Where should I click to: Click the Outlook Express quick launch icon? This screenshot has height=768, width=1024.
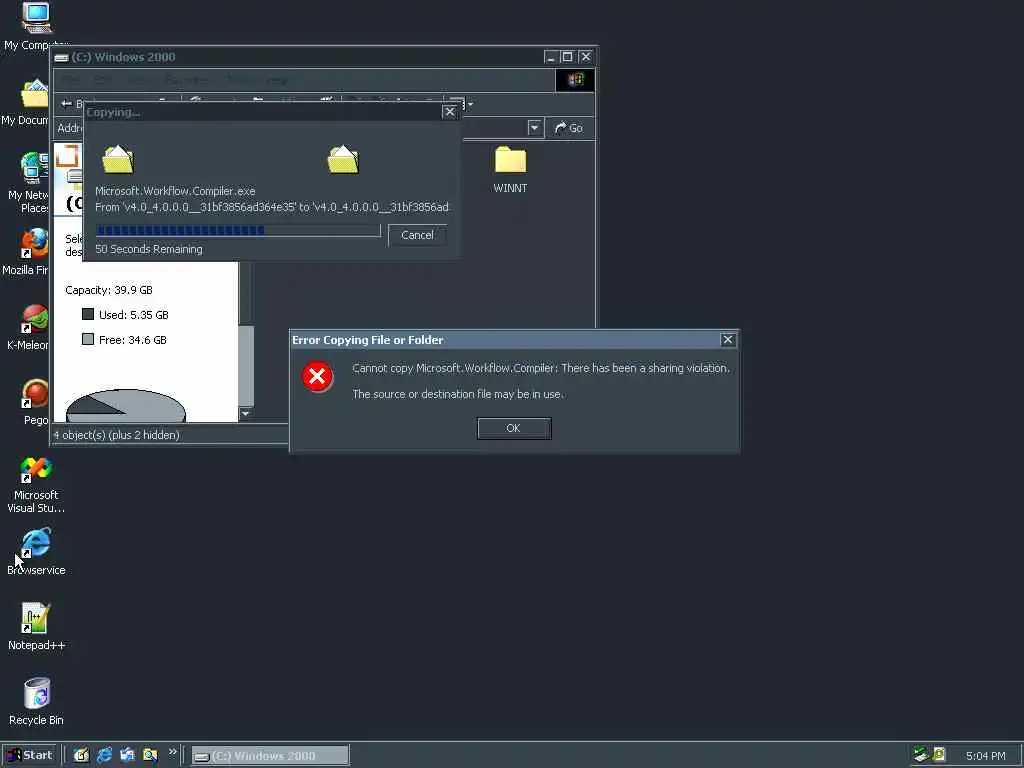tap(127, 755)
